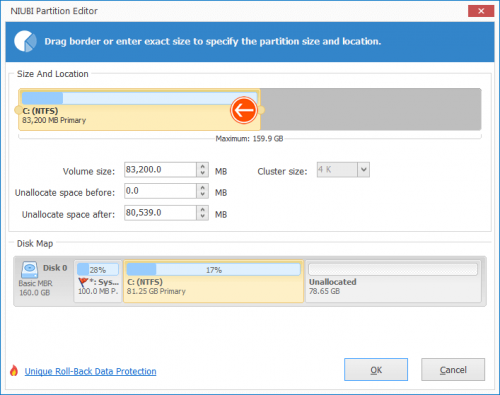
Task: Click the pie chart icon in the header
Action: 25,42
